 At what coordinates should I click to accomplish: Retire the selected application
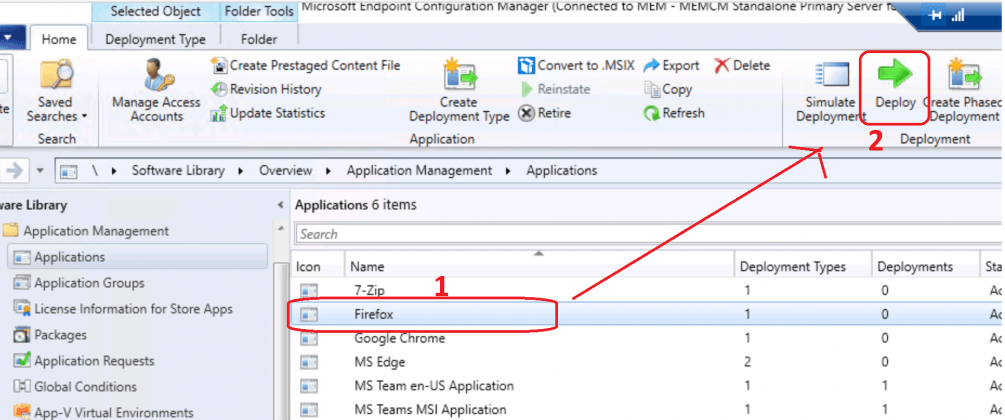click(x=544, y=113)
